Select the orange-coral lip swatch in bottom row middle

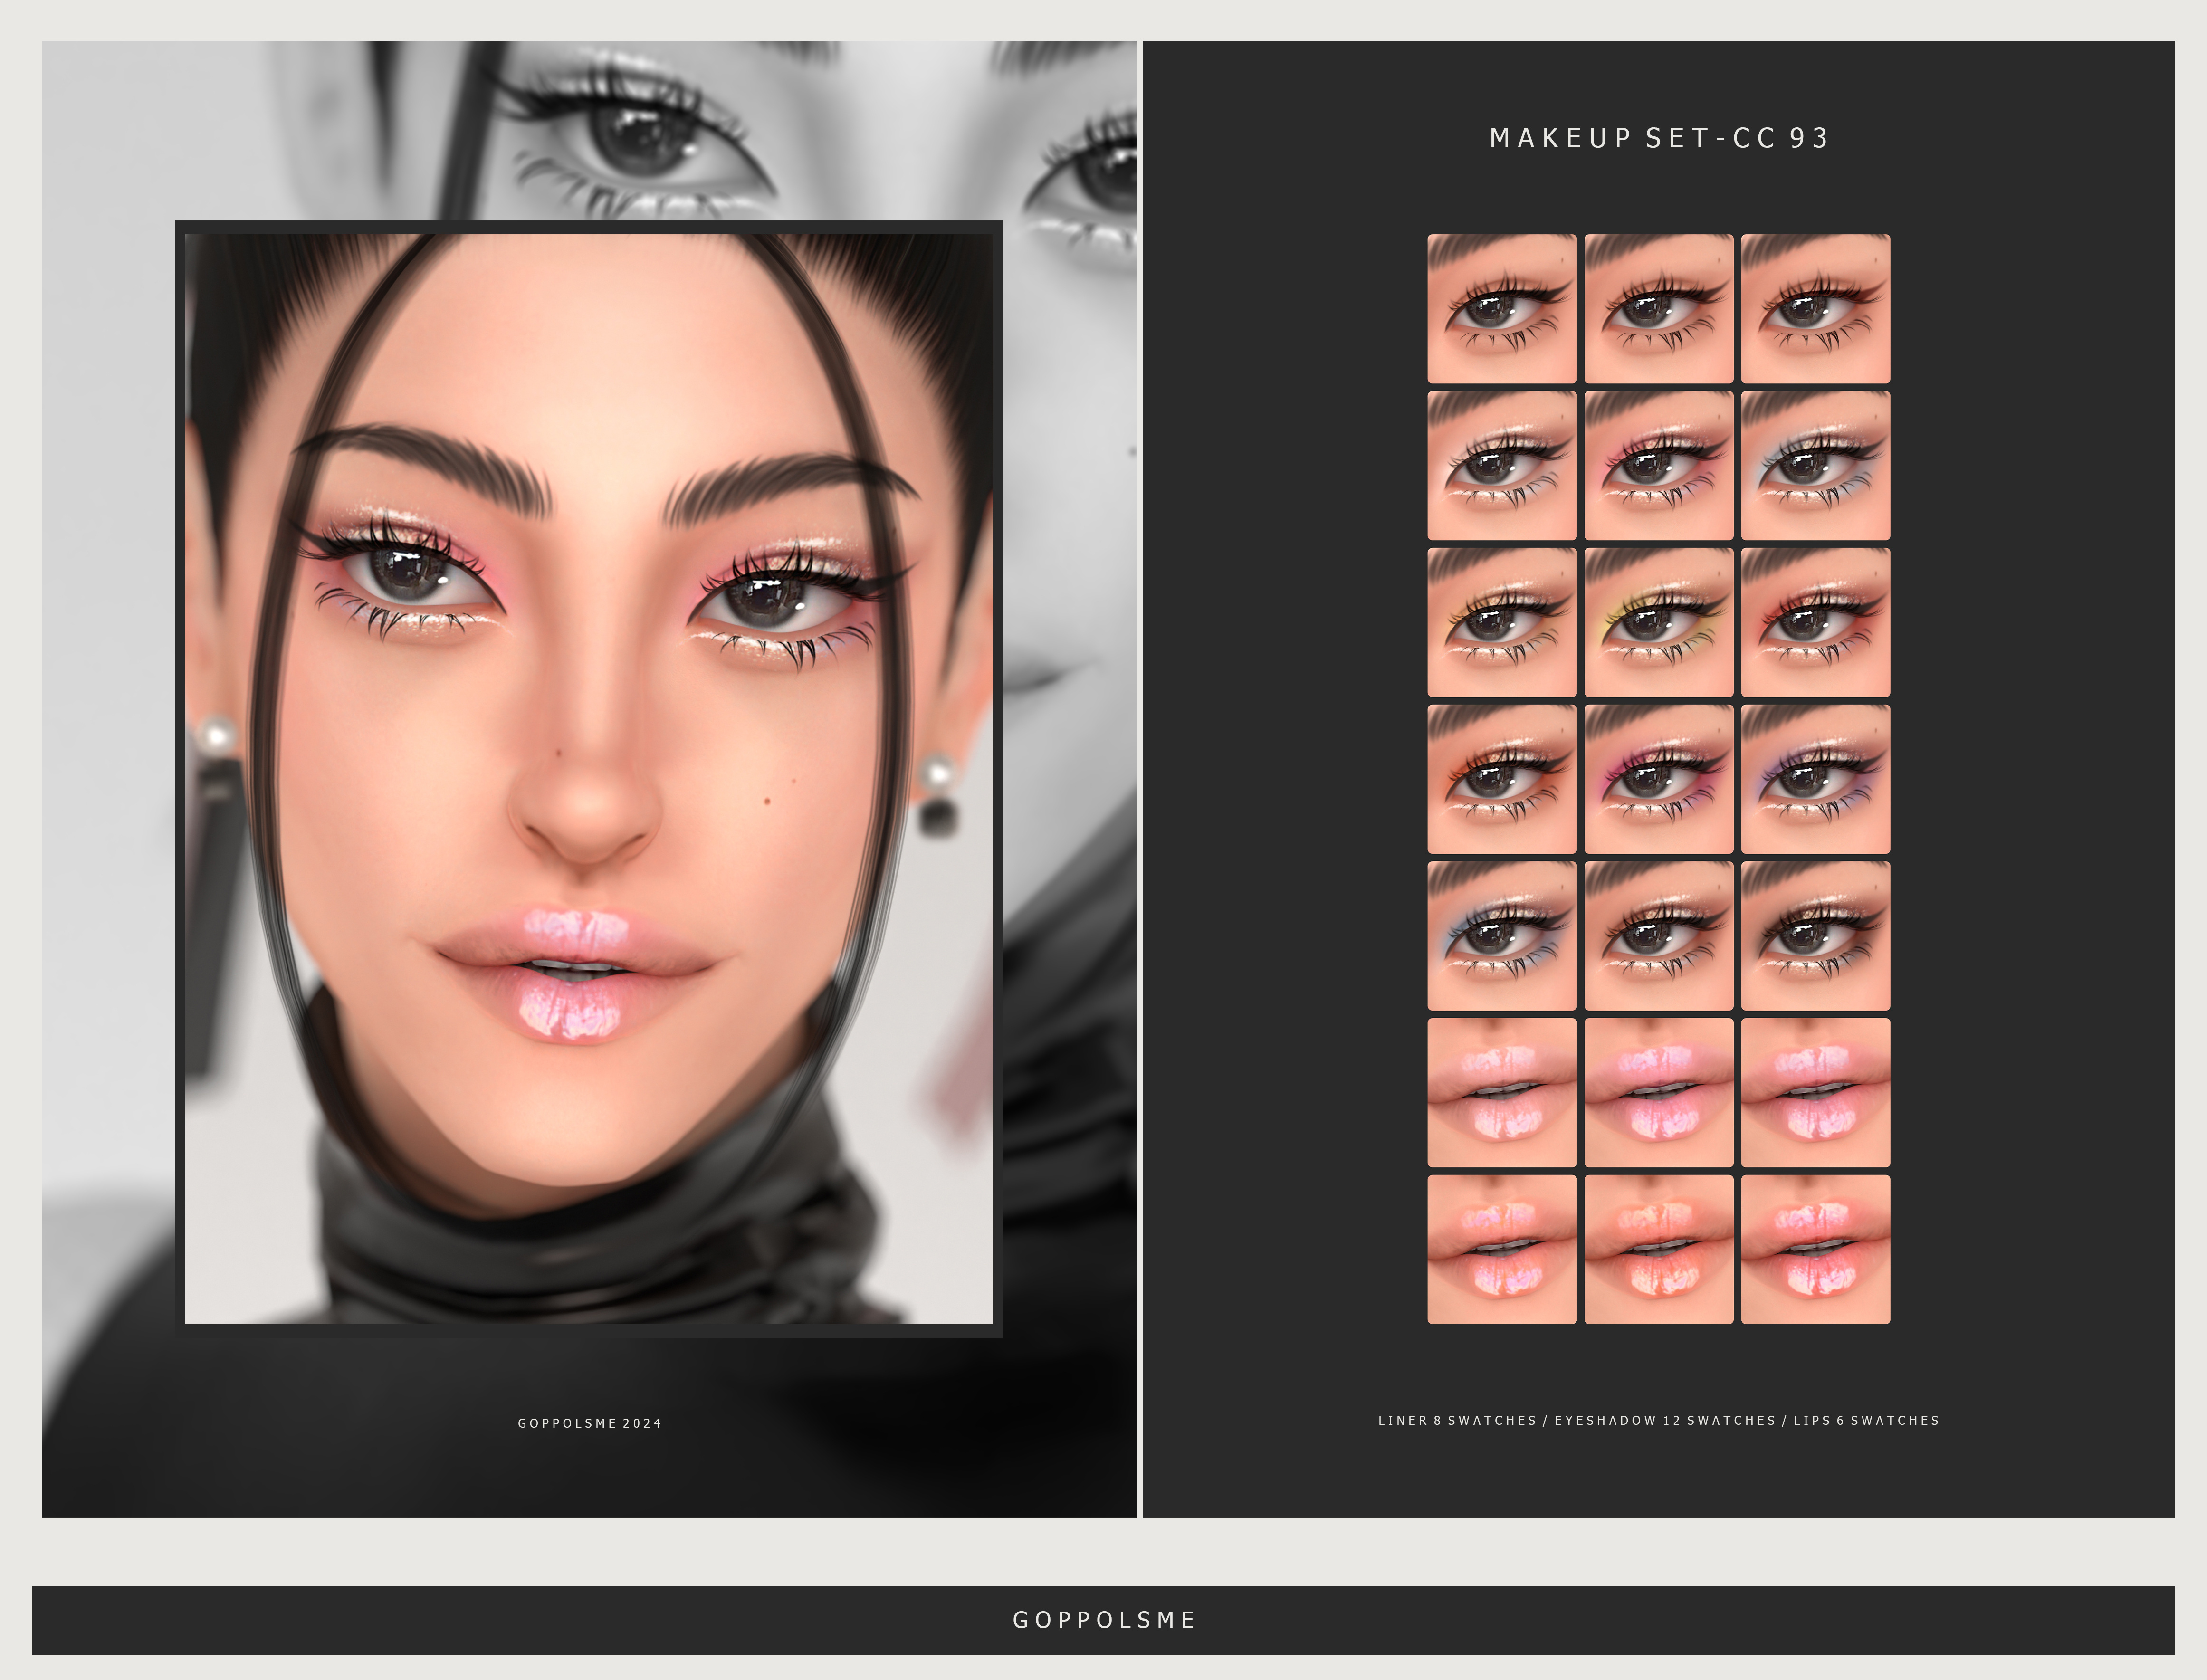1658,1249
